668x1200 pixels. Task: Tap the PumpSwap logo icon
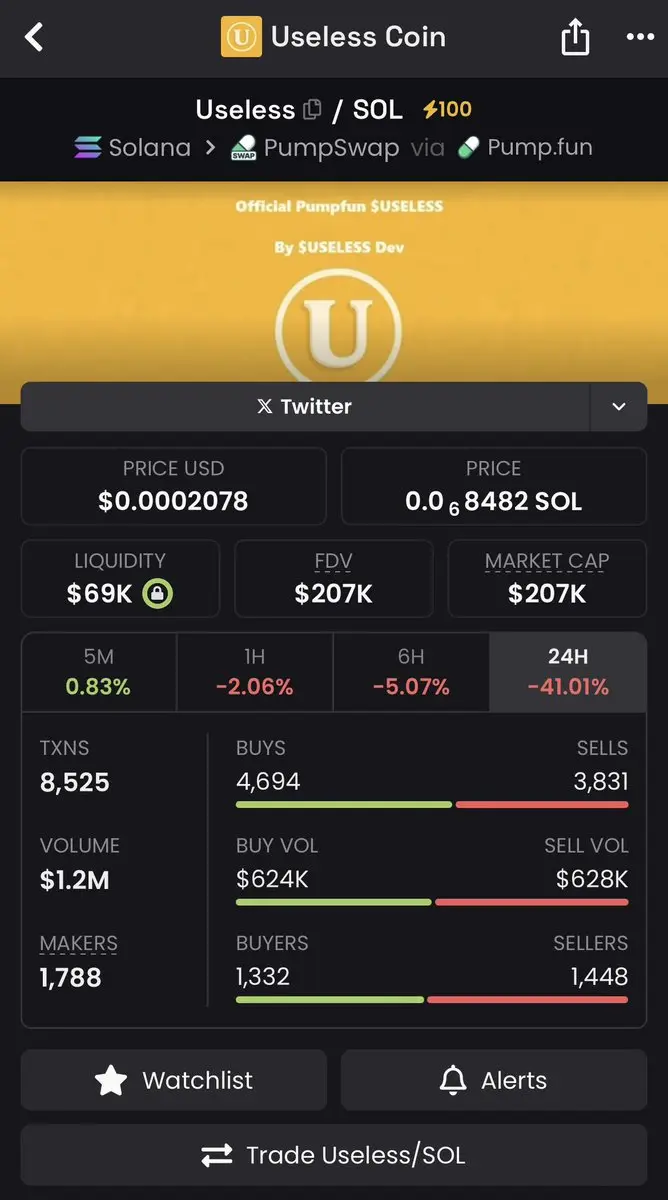coord(244,148)
